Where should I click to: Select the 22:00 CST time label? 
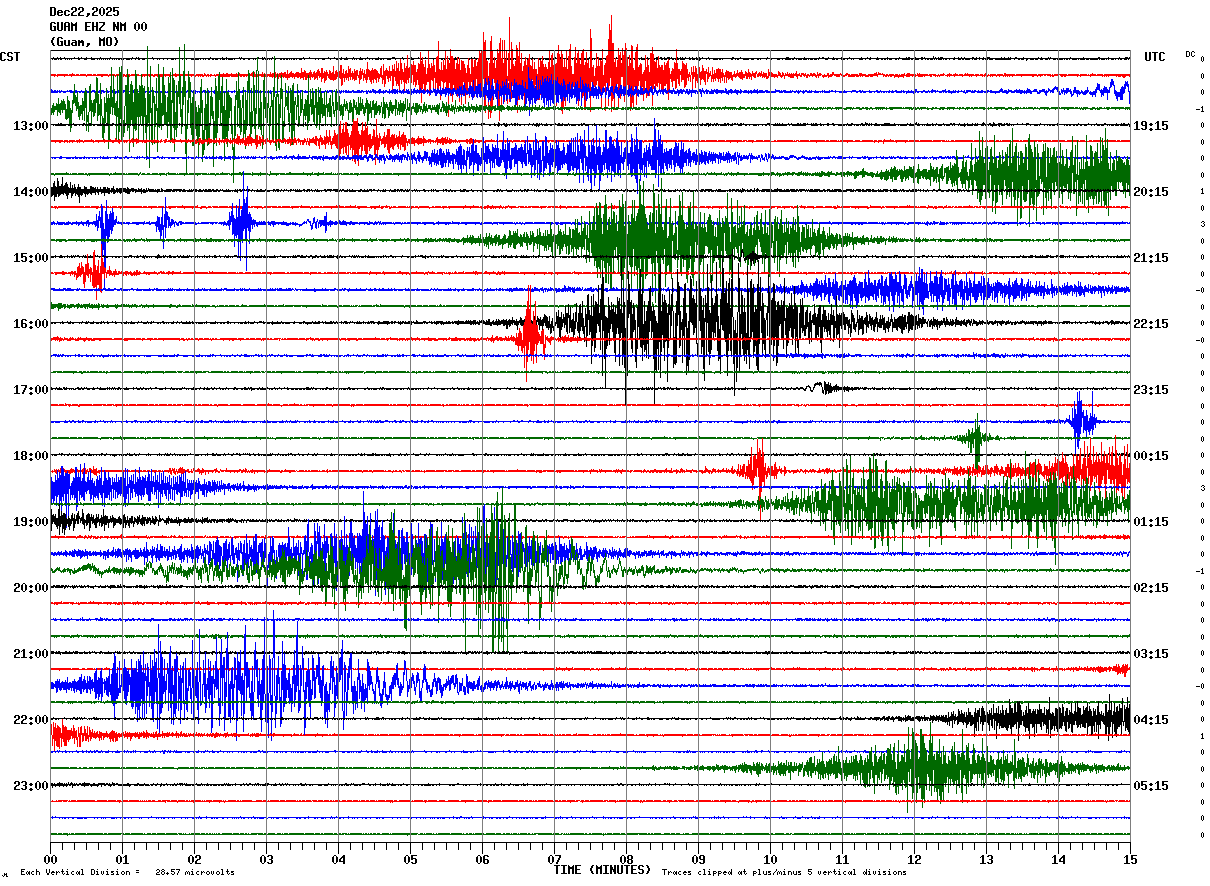click(31, 720)
